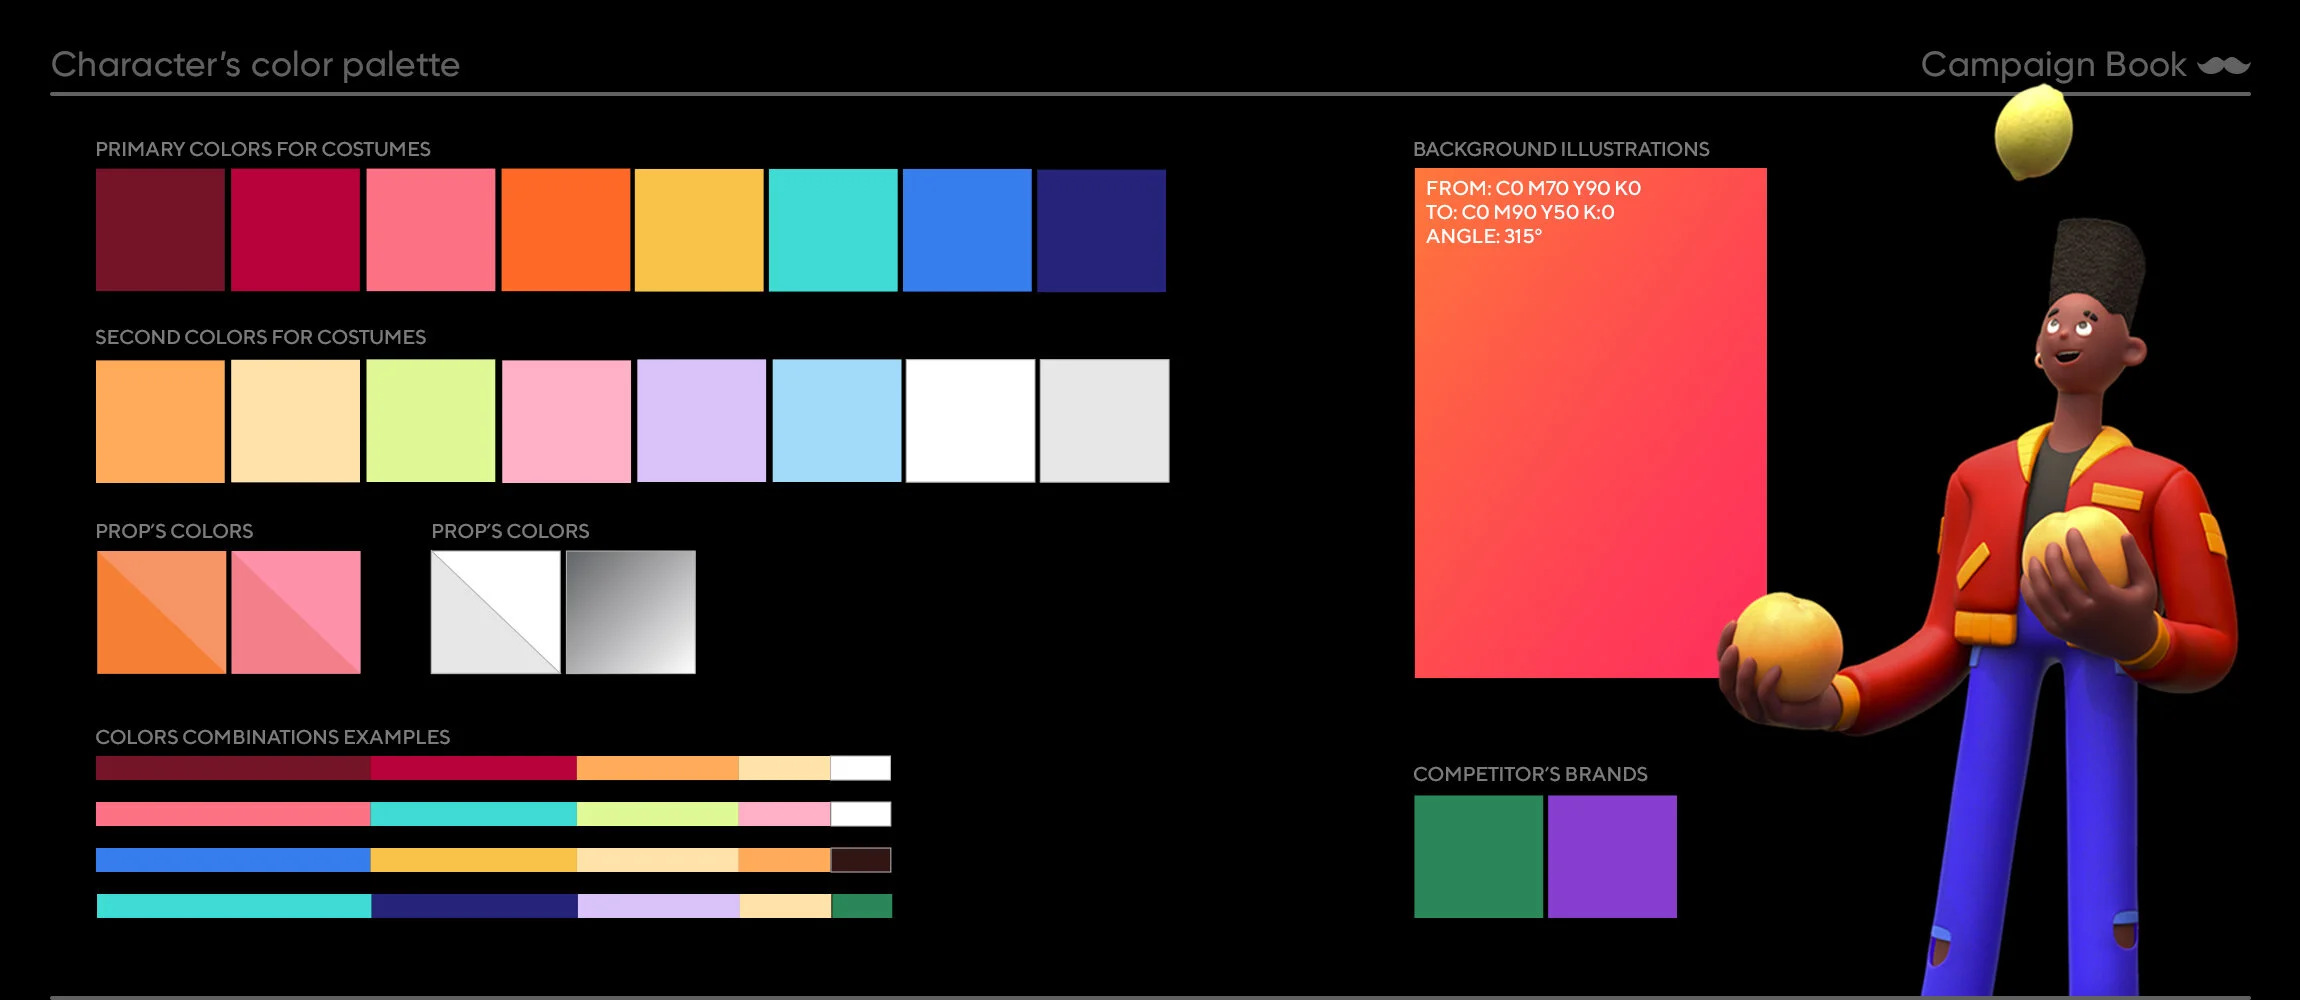Click the Campaign Book title text
Screen dimensions: 2300x1000
(x=2053, y=65)
